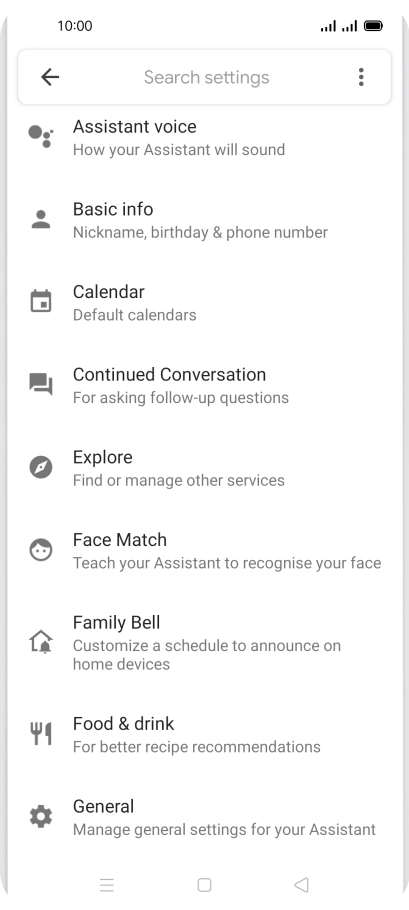This screenshot has width=409, height=910.
Task: Tap the Explore compass icon
Action: [x=41, y=467]
